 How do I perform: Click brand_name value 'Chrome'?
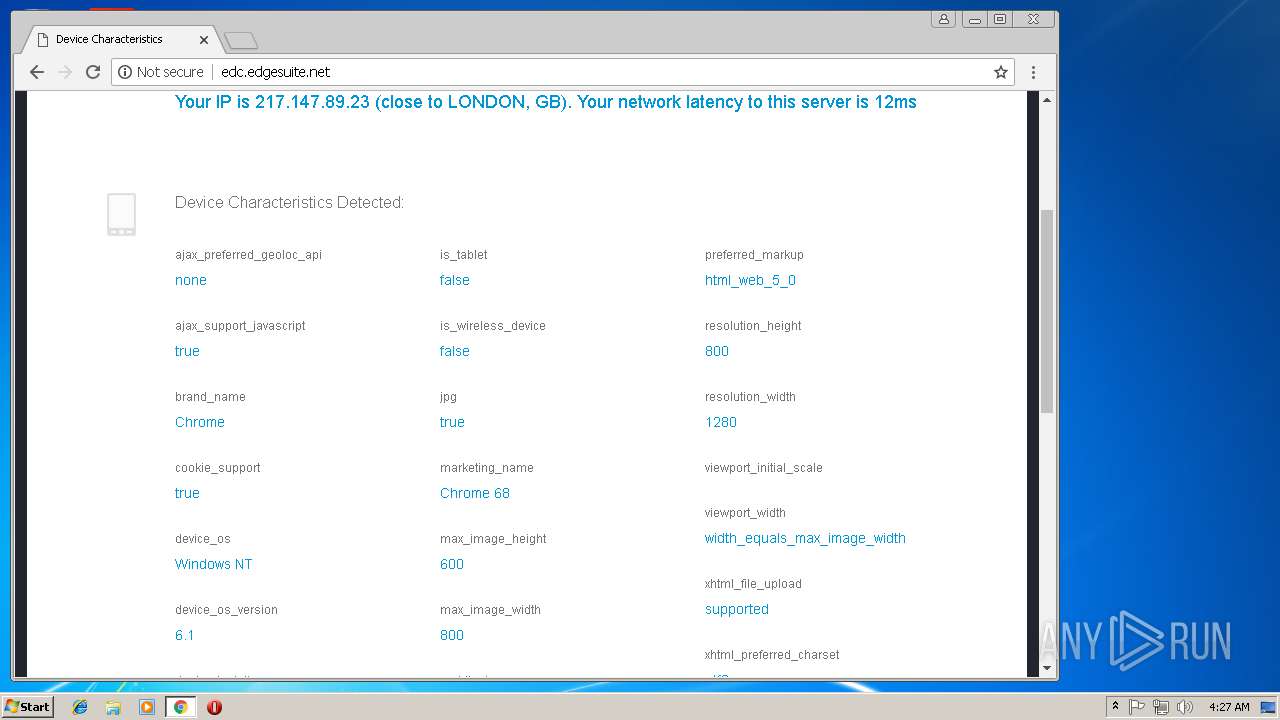(200, 422)
